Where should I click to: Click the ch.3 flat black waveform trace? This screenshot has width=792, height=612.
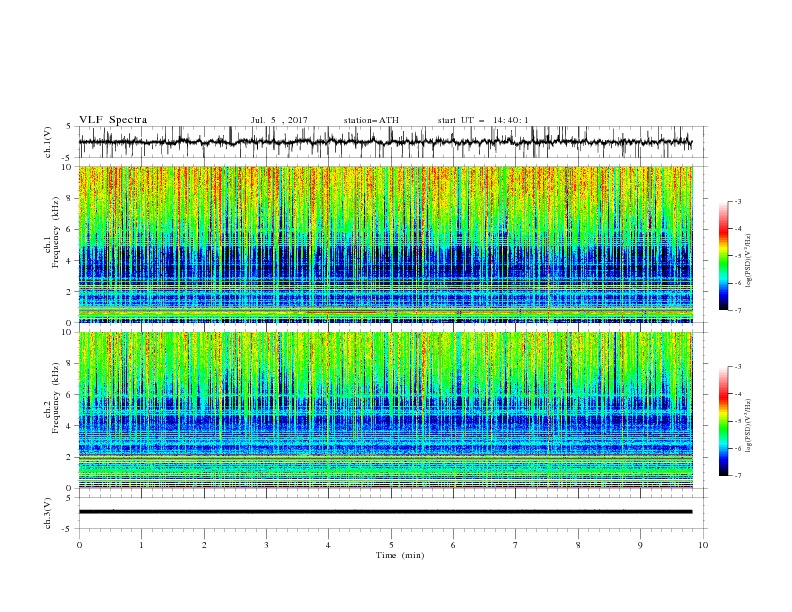point(385,512)
